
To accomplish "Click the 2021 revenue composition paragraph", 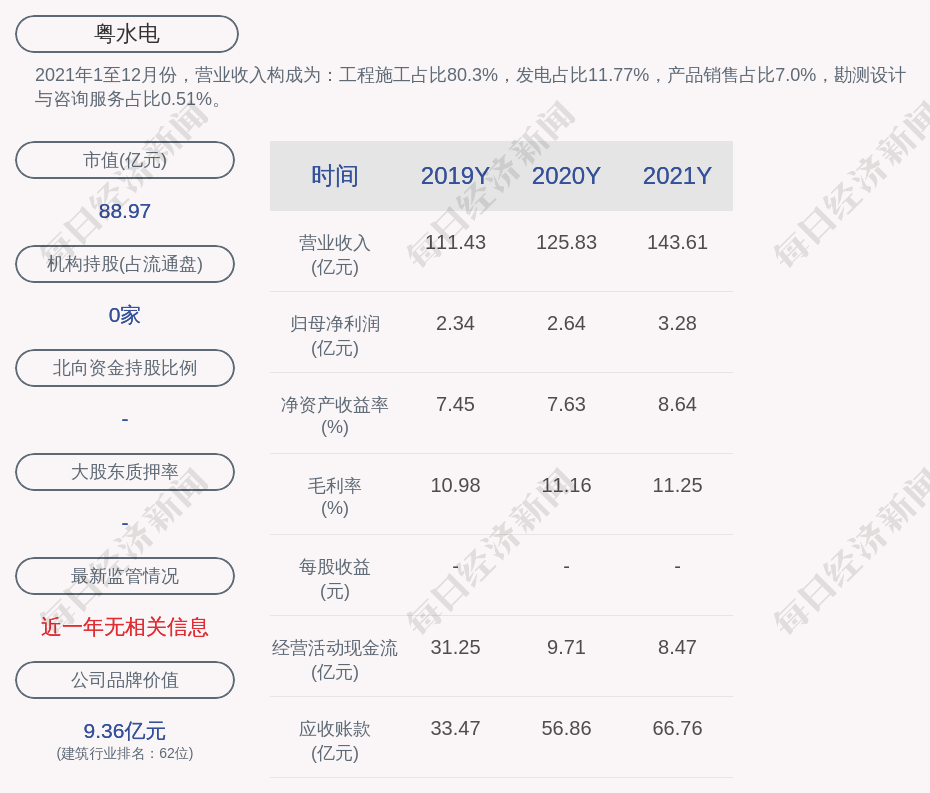I will (x=470, y=87).
